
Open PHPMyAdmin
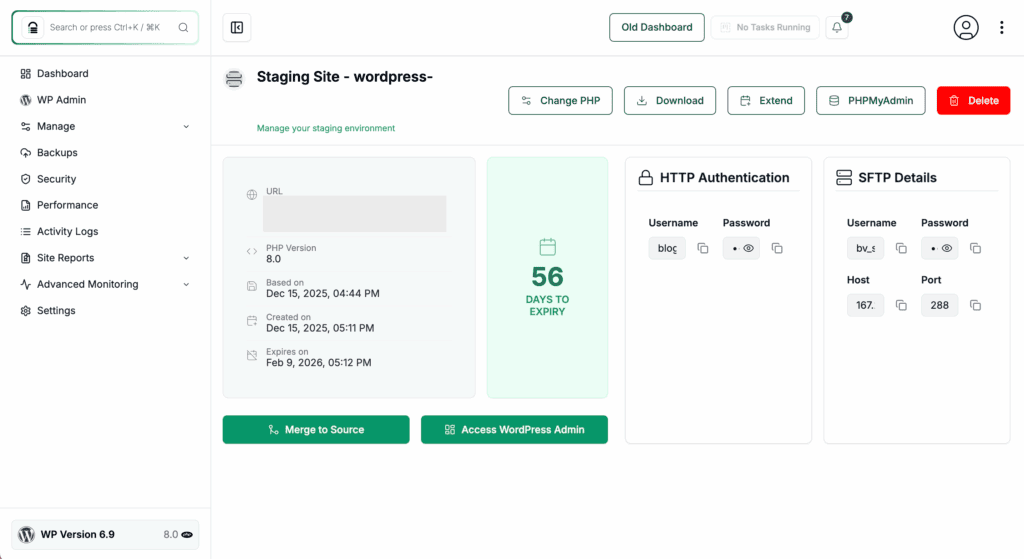tap(871, 101)
